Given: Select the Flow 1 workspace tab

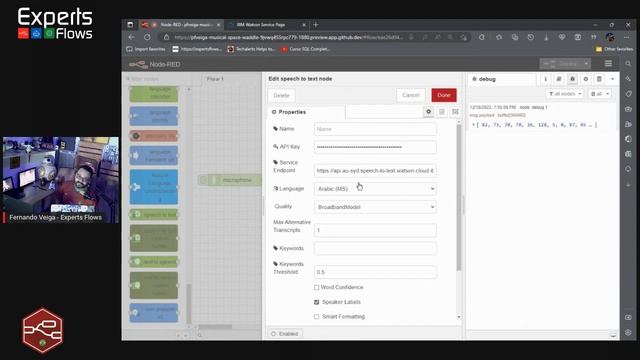Looking at the screenshot, I should click(x=215, y=79).
